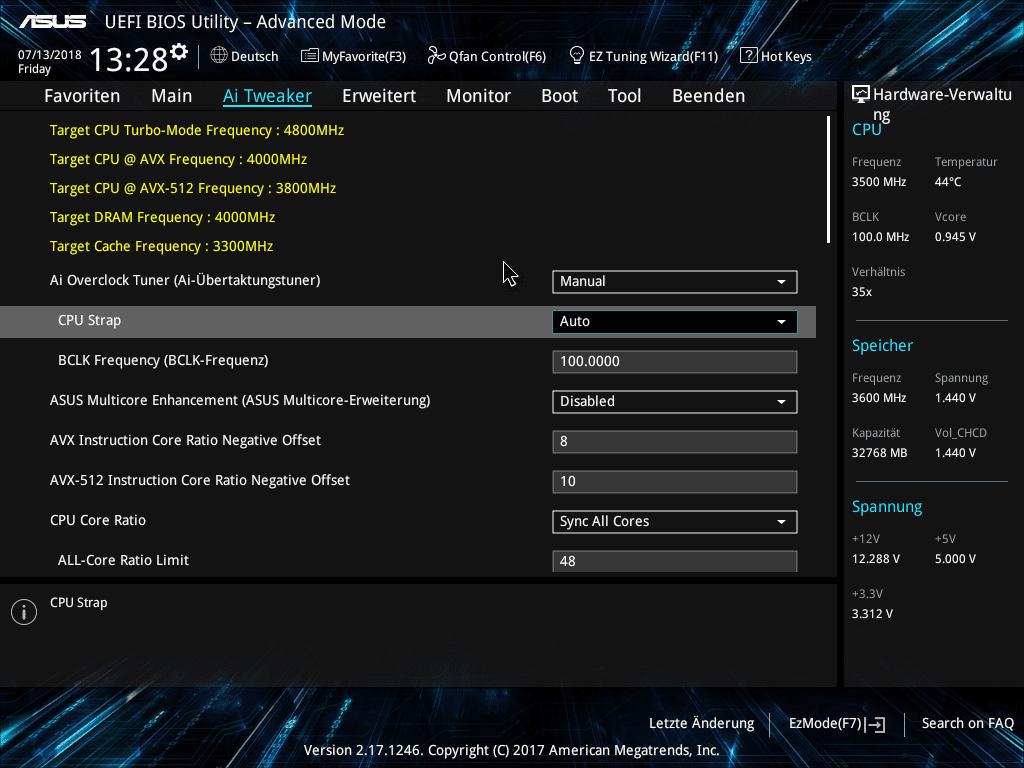Click the globe language icon
Viewport: 1024px width, 768px height.
219,56
